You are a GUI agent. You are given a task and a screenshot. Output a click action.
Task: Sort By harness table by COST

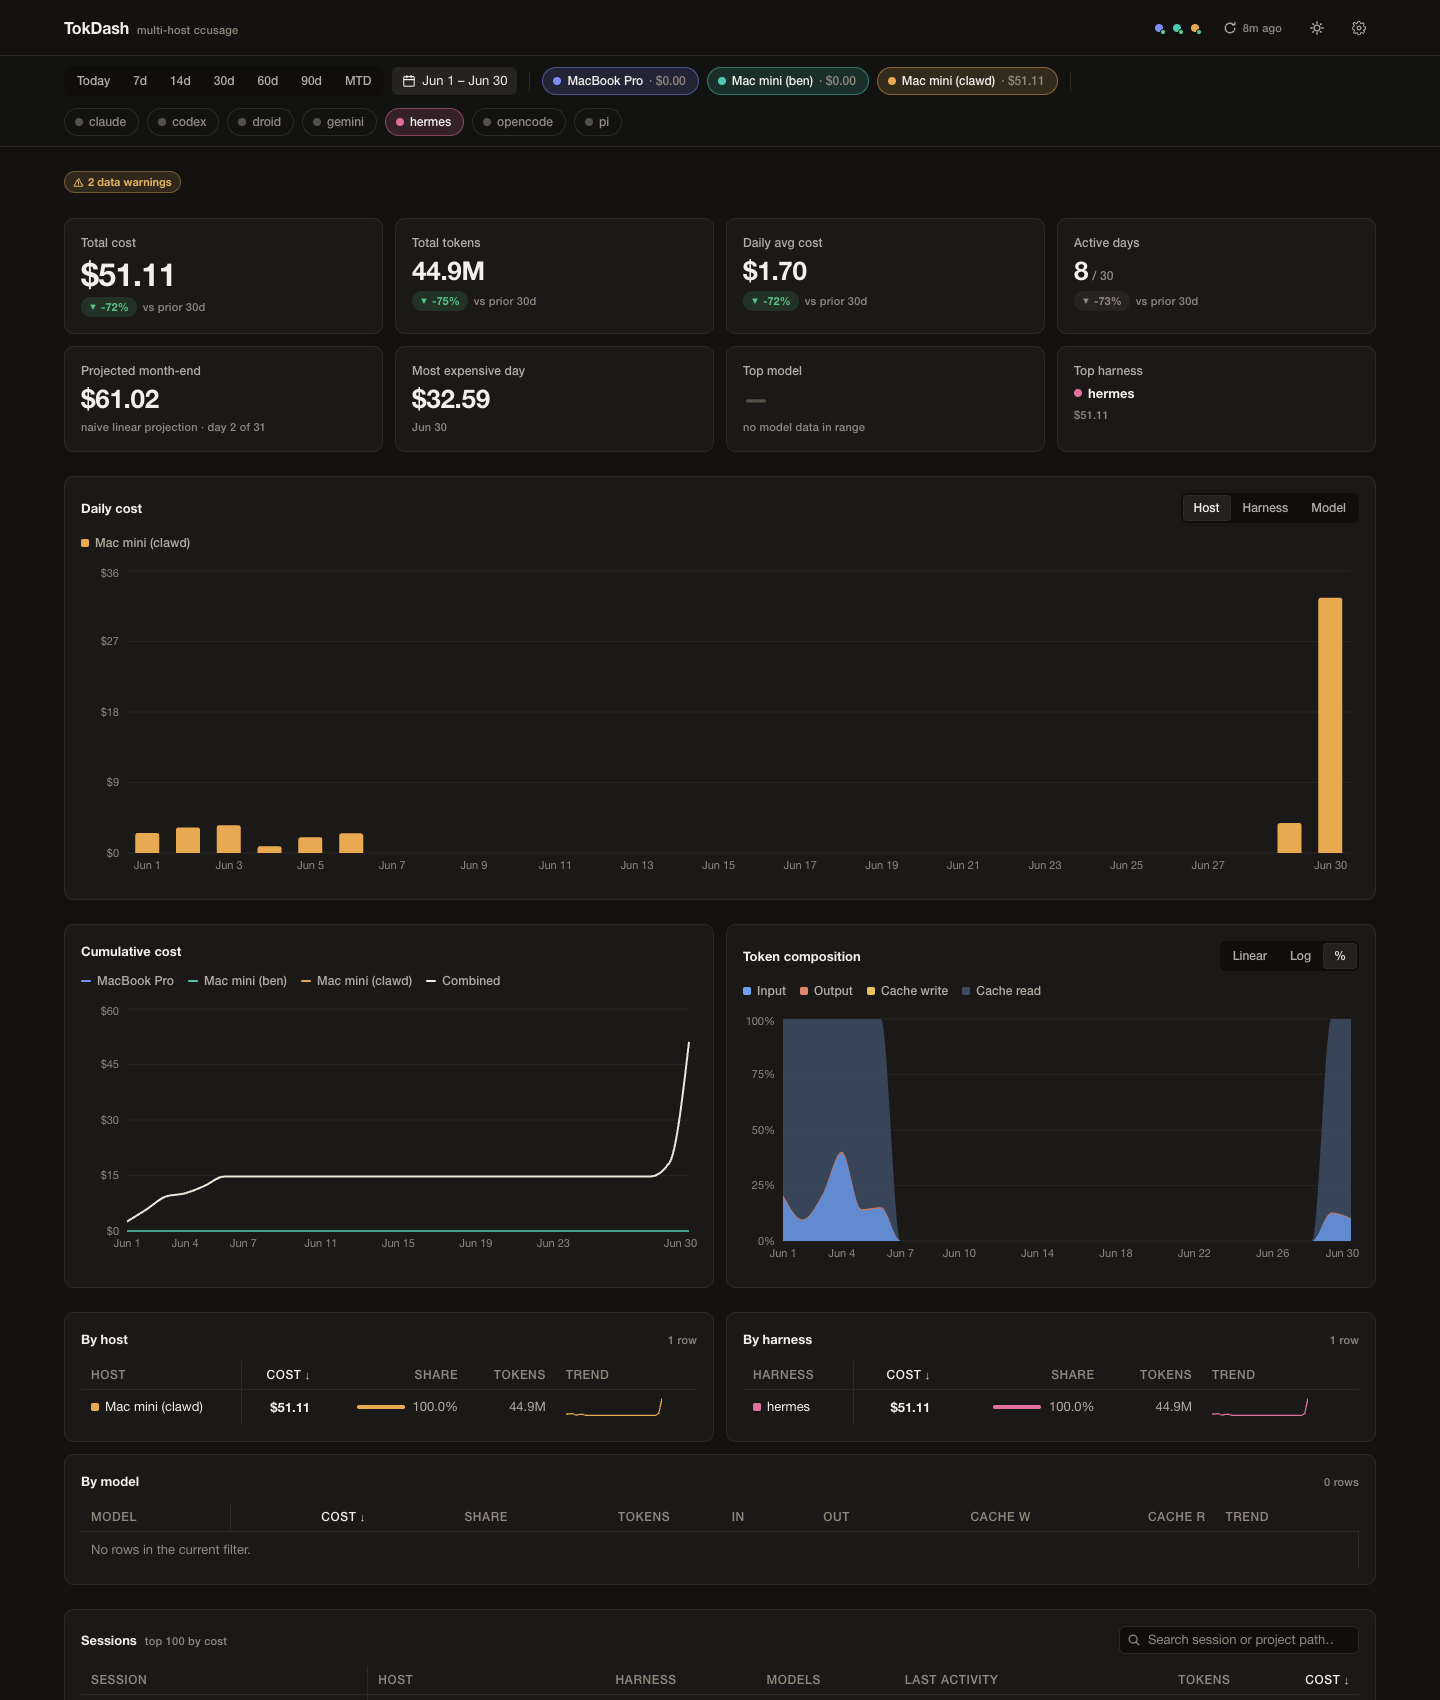pyautogui.click(x=908, y=1375)
